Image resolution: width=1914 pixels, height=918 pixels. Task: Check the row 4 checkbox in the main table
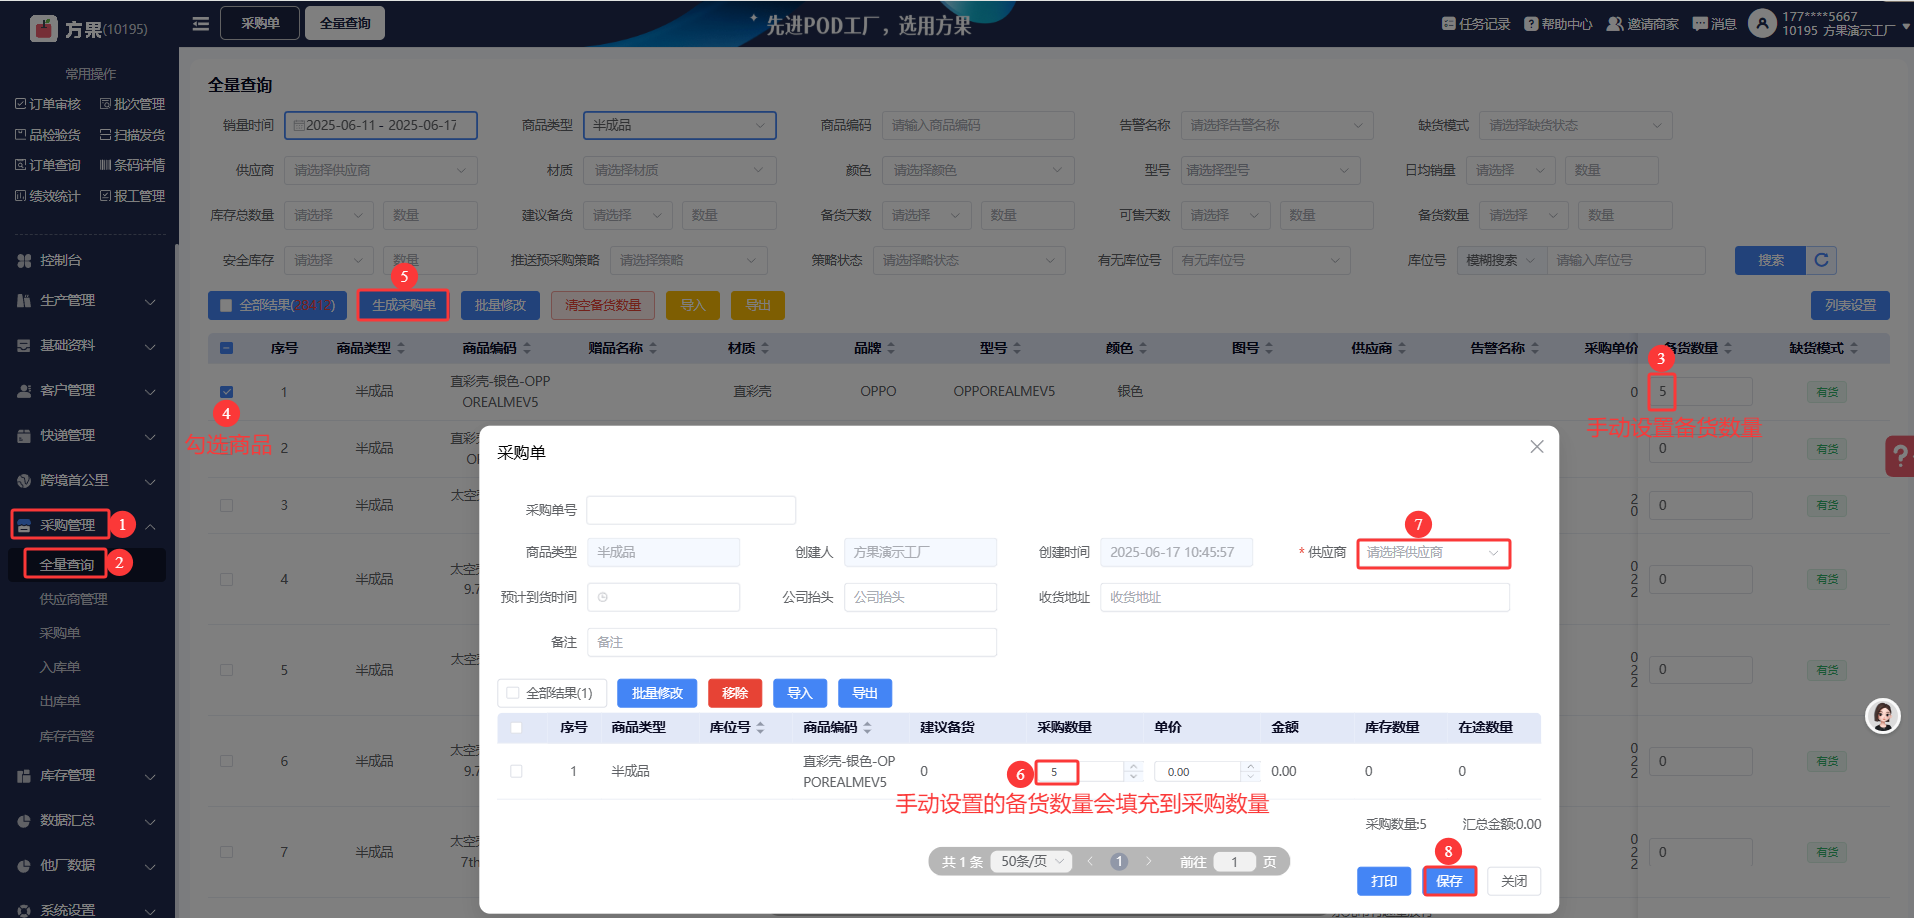tap(226, 579)
